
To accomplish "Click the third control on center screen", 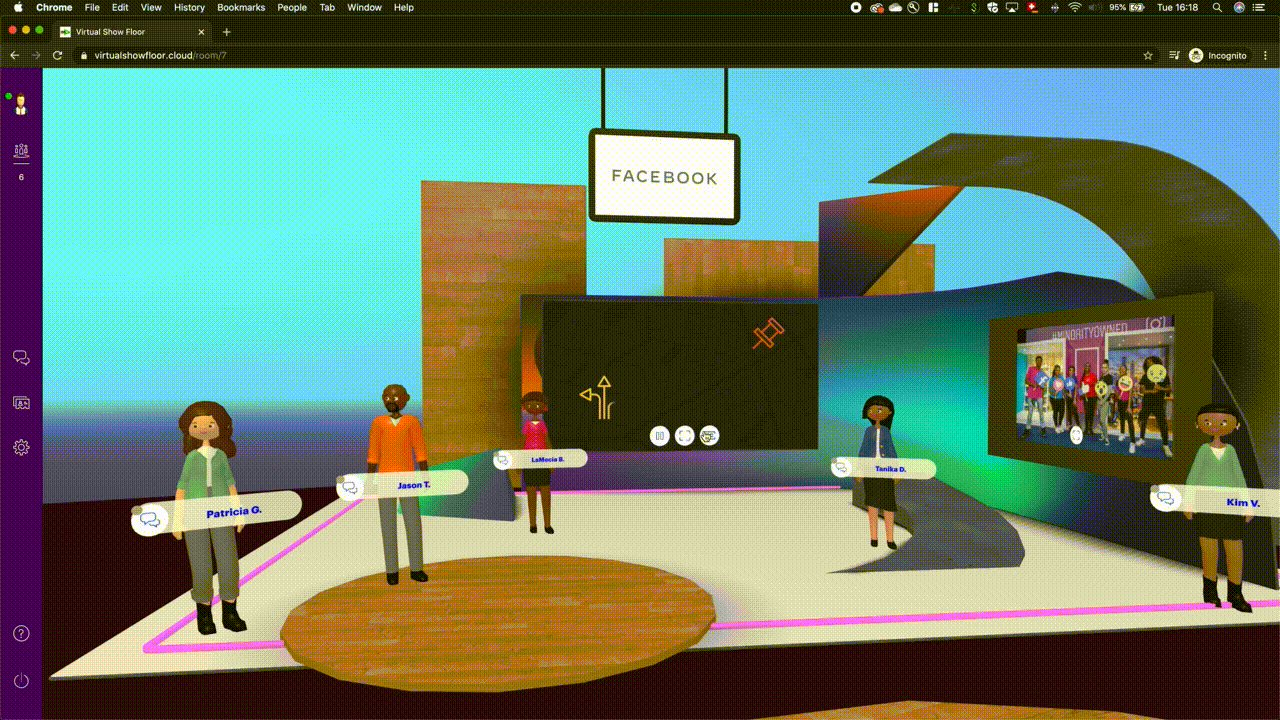I will (709, 435).
